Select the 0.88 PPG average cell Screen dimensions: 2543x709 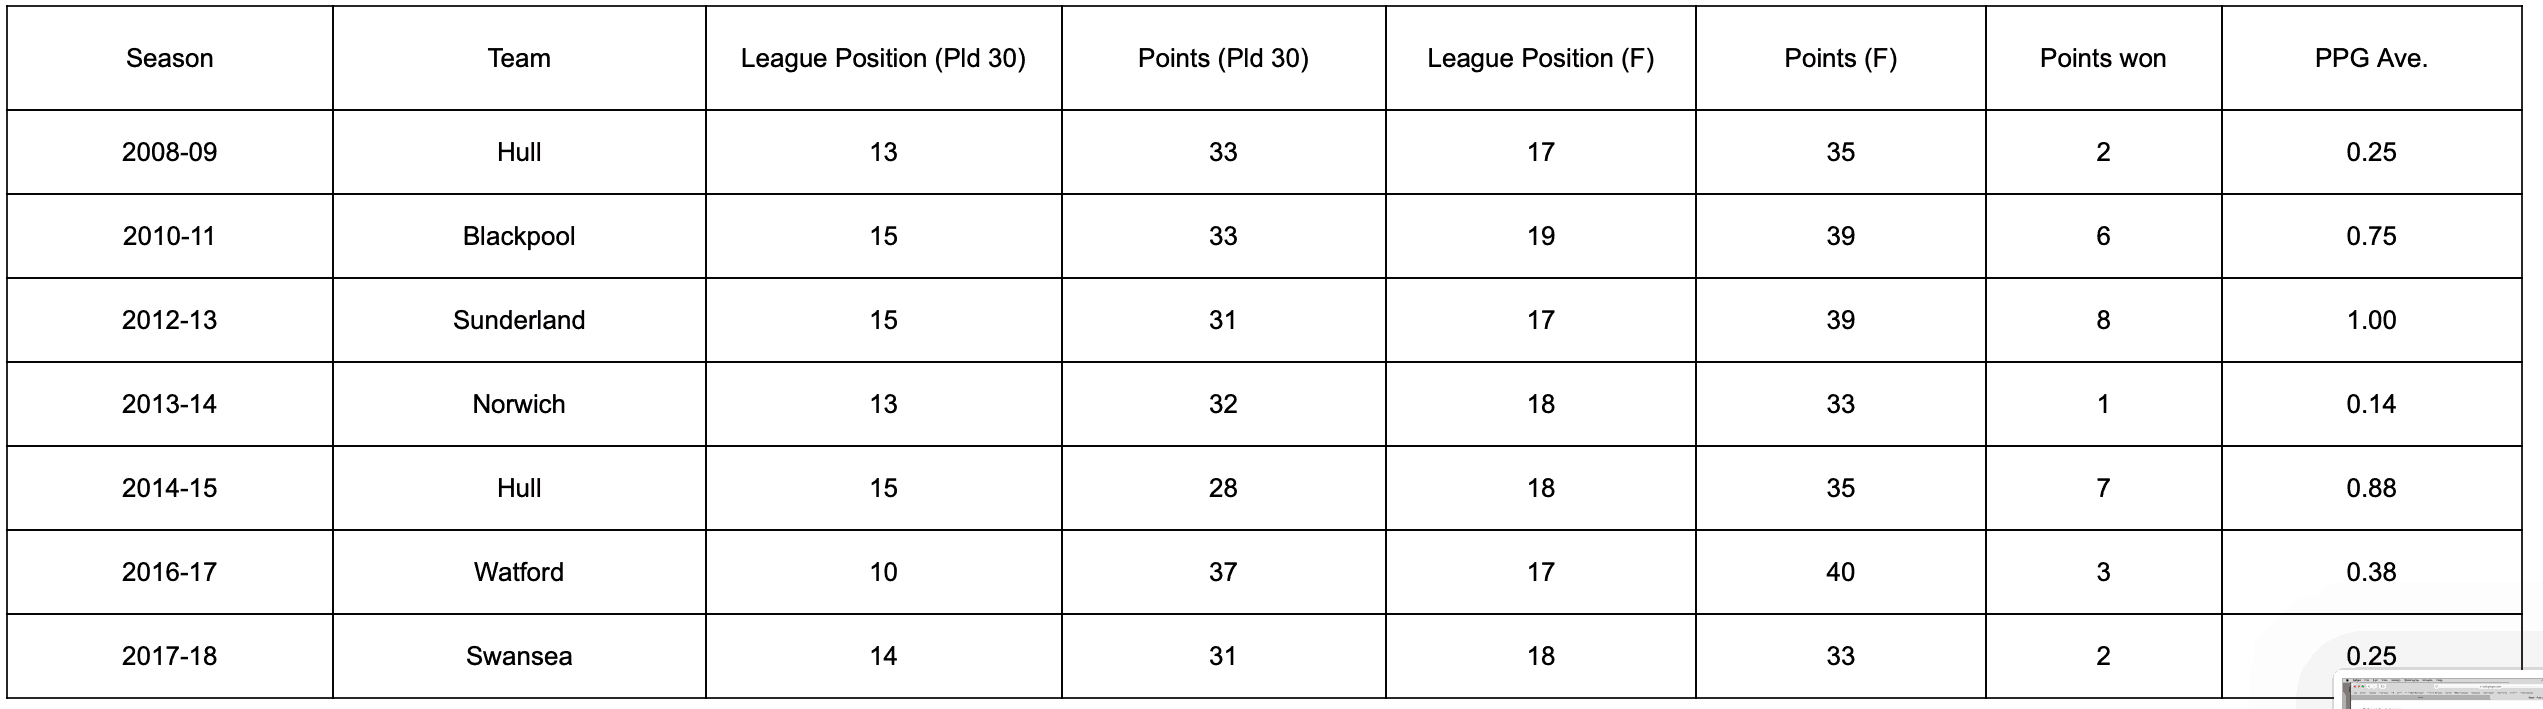click(2371, 488)
